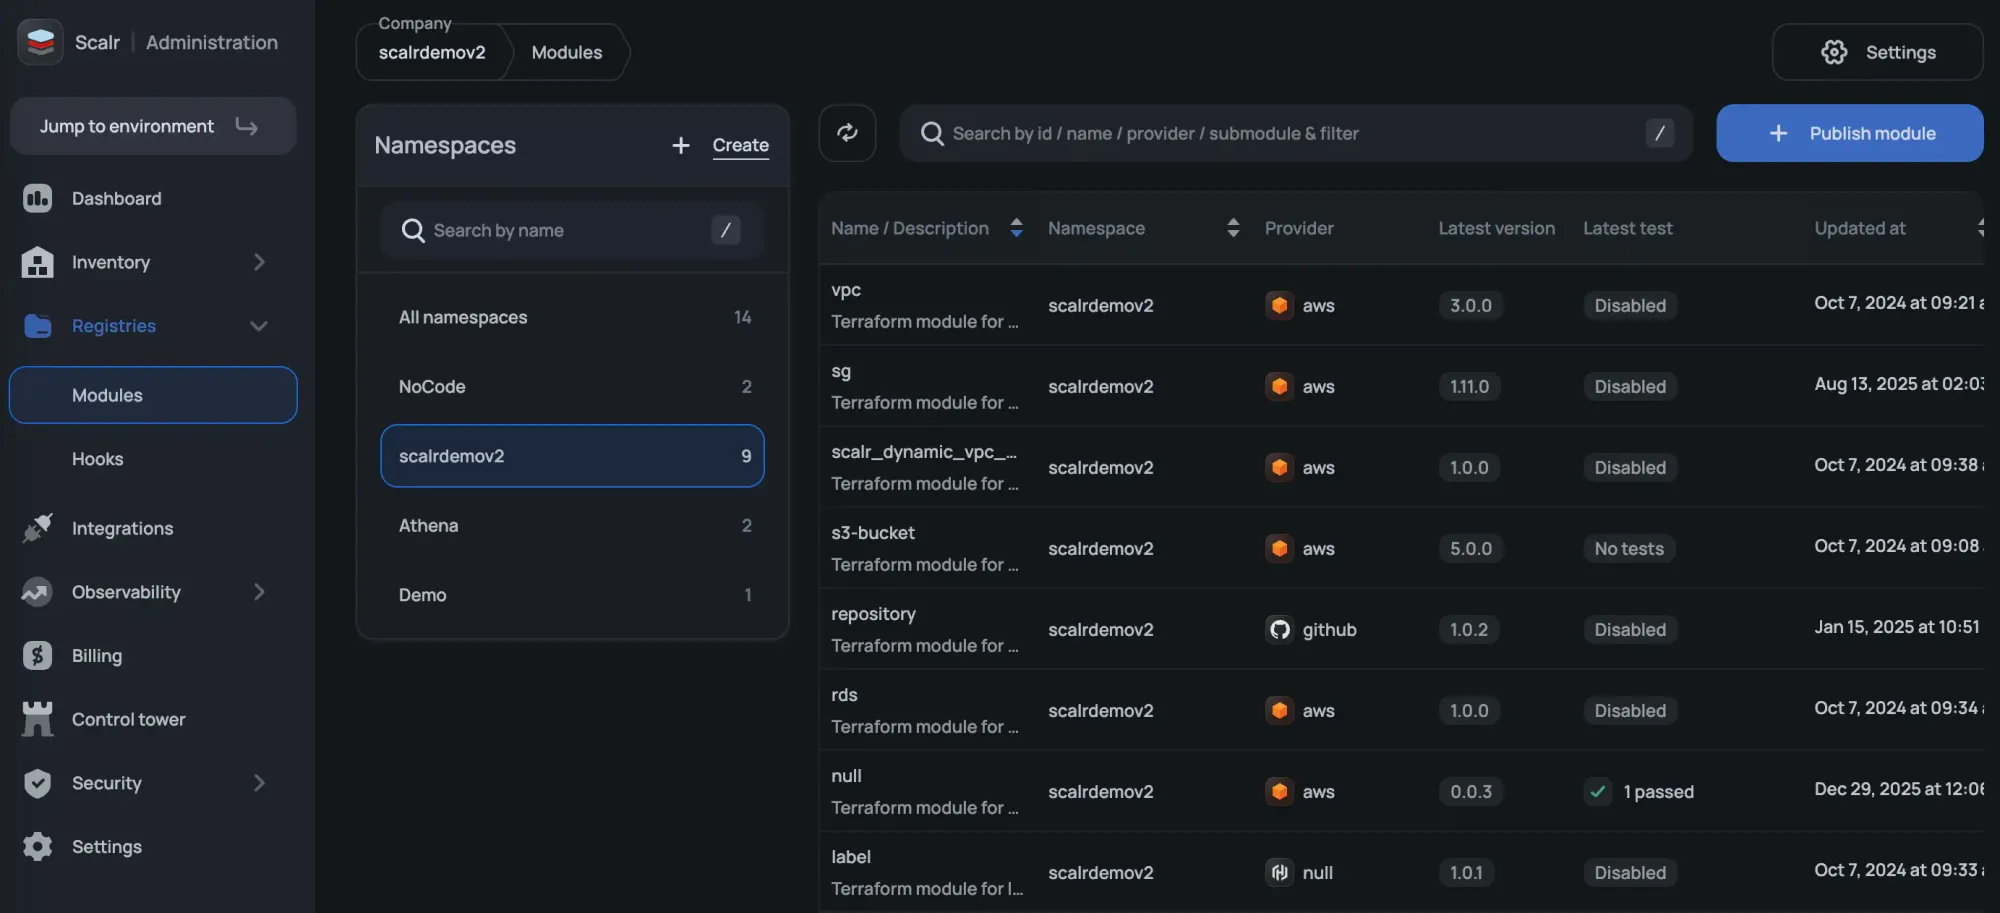
Task: Collapse the Registries section chevron
Action: (x=259, y=326)
